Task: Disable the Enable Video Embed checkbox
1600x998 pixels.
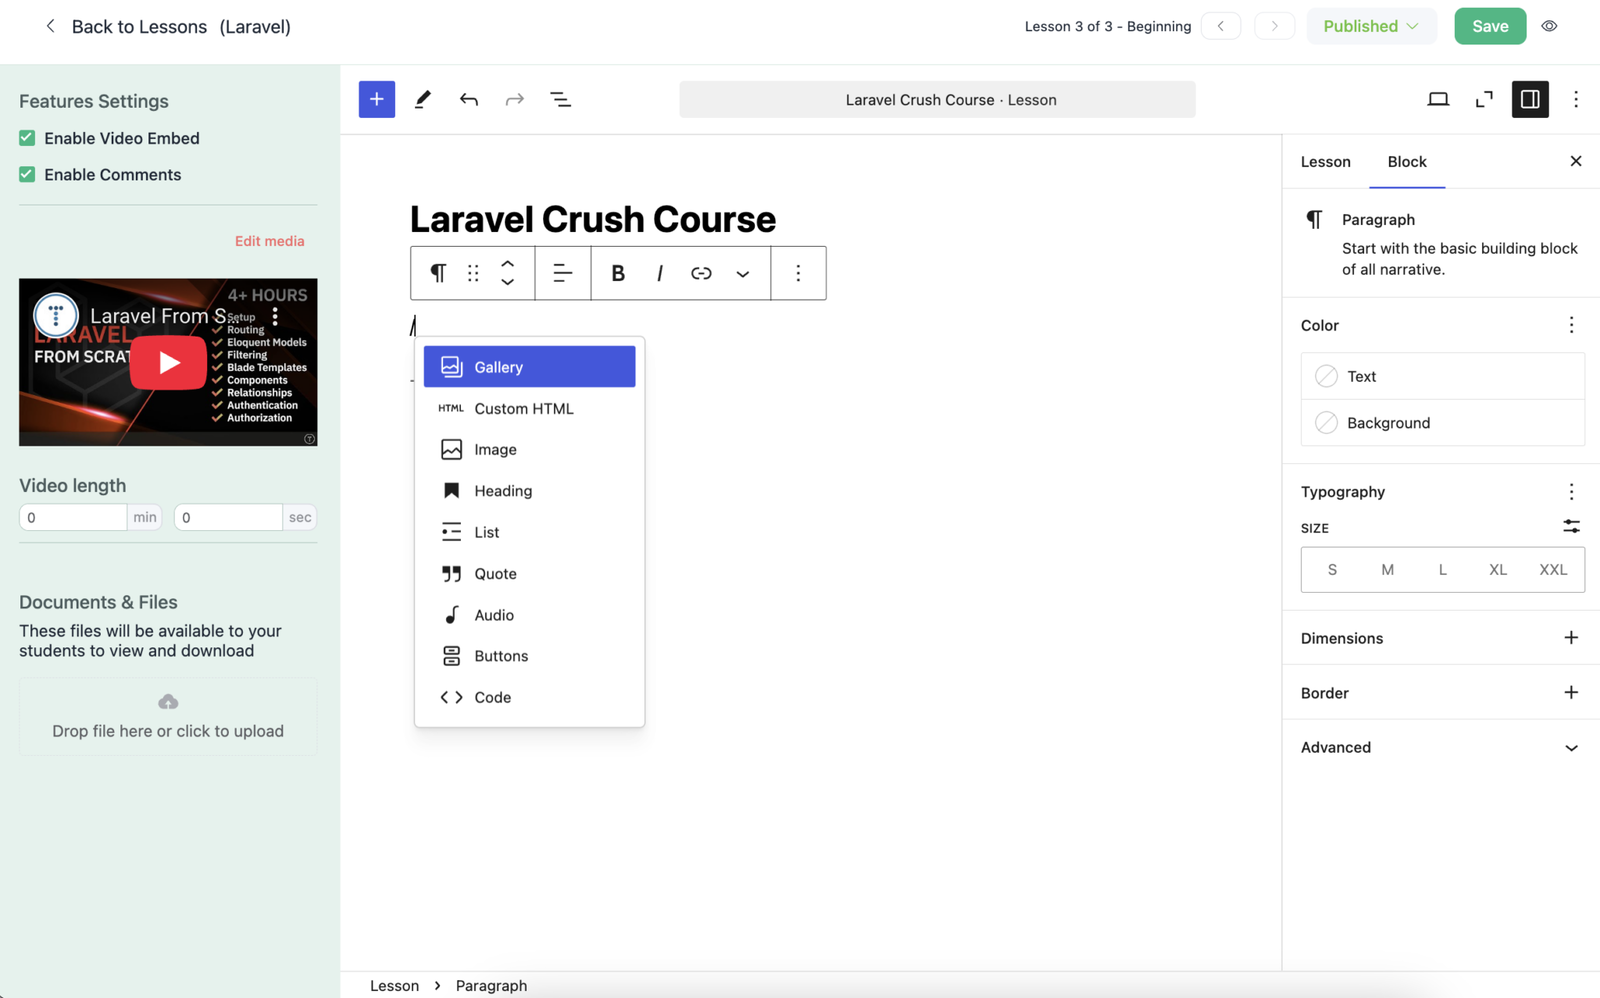Action: [x=27, y=138]
